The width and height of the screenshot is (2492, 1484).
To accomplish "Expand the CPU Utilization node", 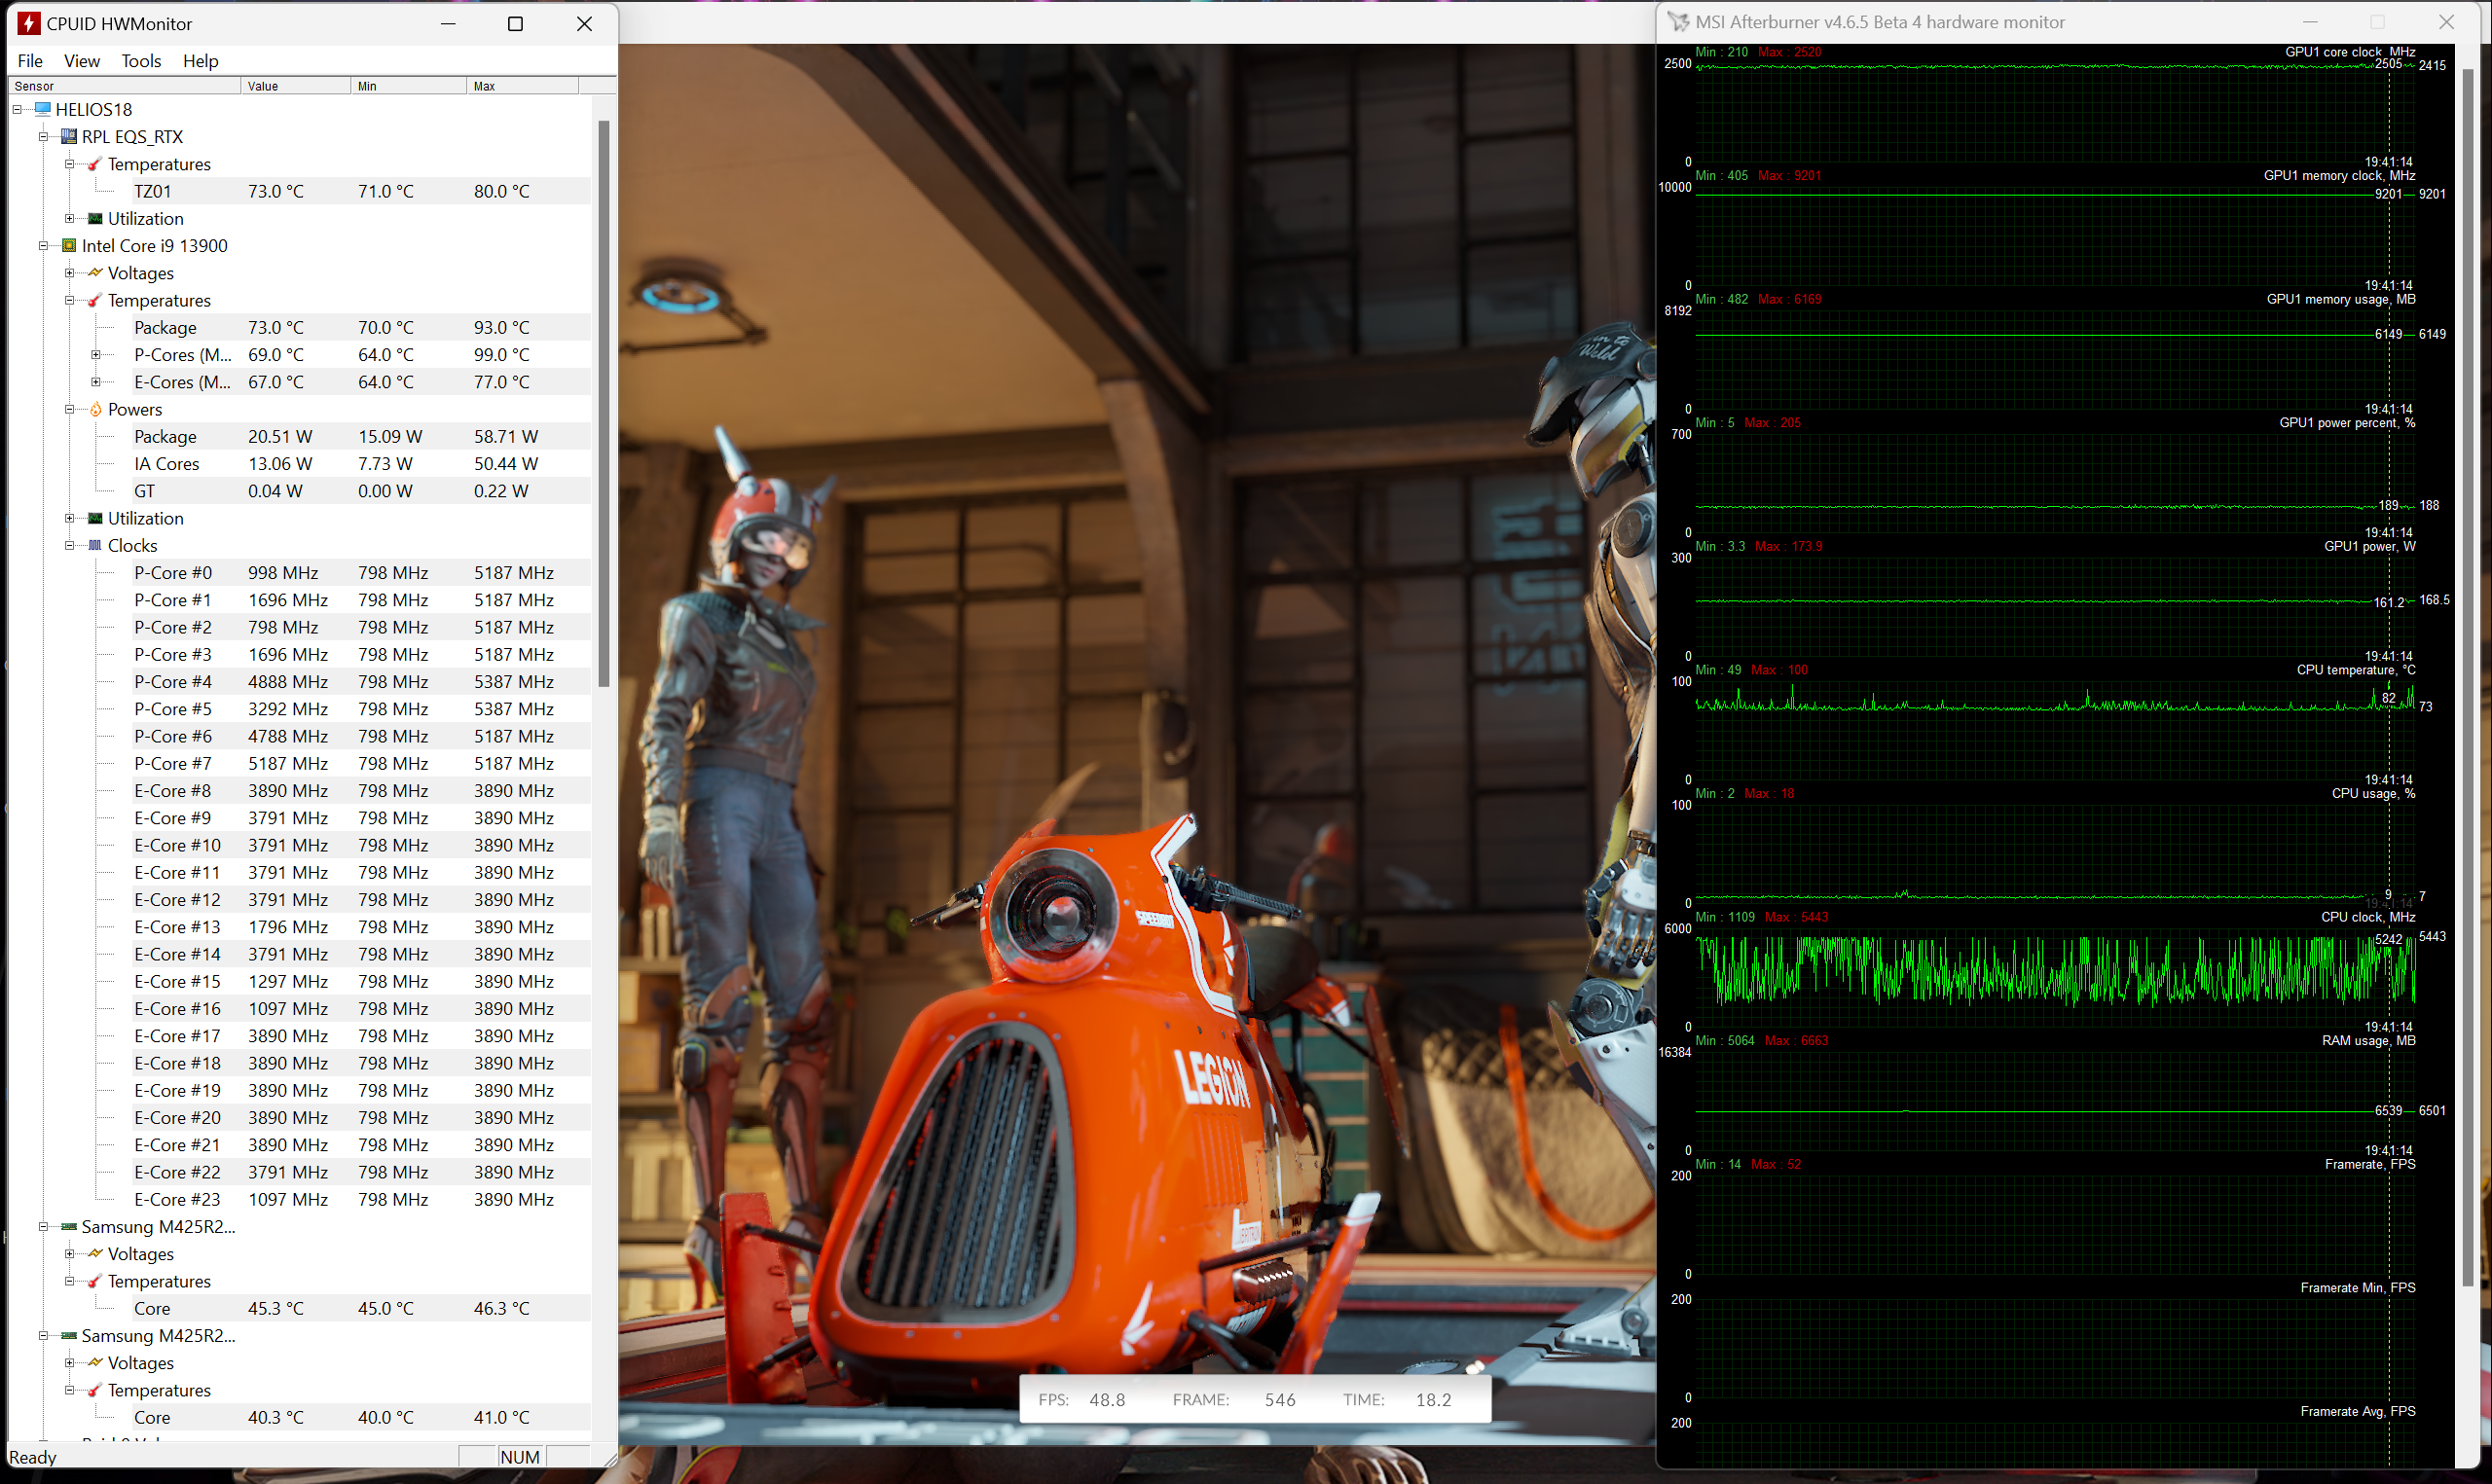I will (x=69, y=518).
